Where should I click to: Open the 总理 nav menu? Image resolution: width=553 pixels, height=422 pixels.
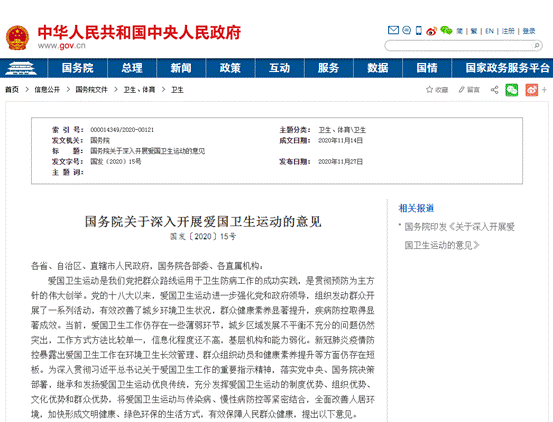[132, 68]
